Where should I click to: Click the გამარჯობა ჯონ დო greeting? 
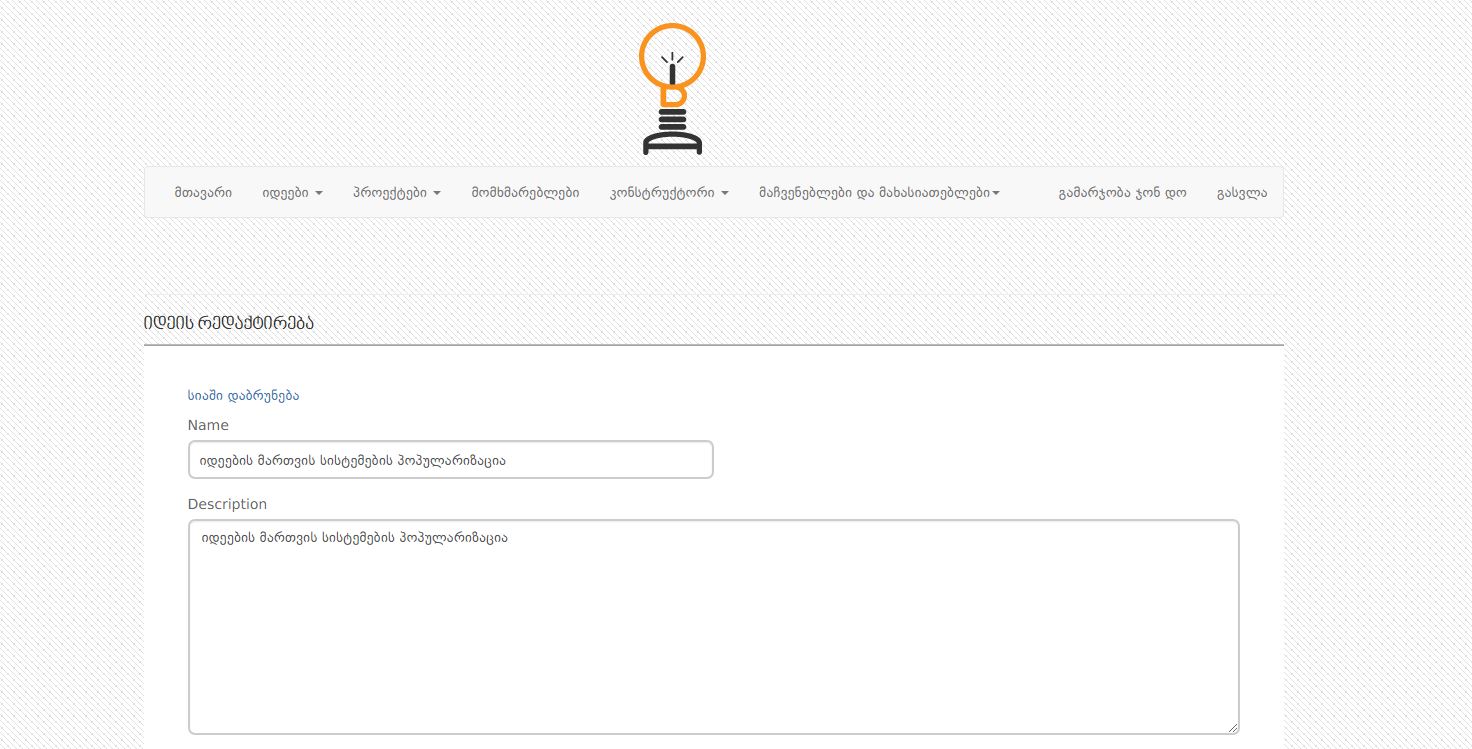point(1122,193)
